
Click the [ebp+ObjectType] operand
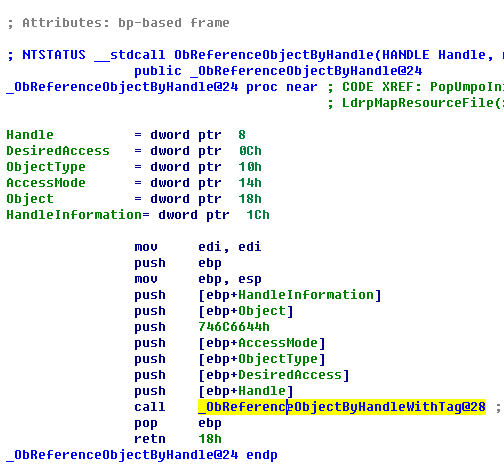(x=262, y=359)
